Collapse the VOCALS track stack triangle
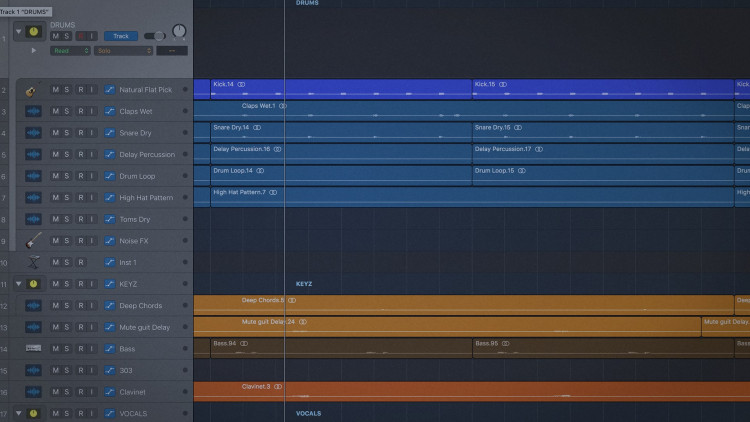 [x=19, y=413]
